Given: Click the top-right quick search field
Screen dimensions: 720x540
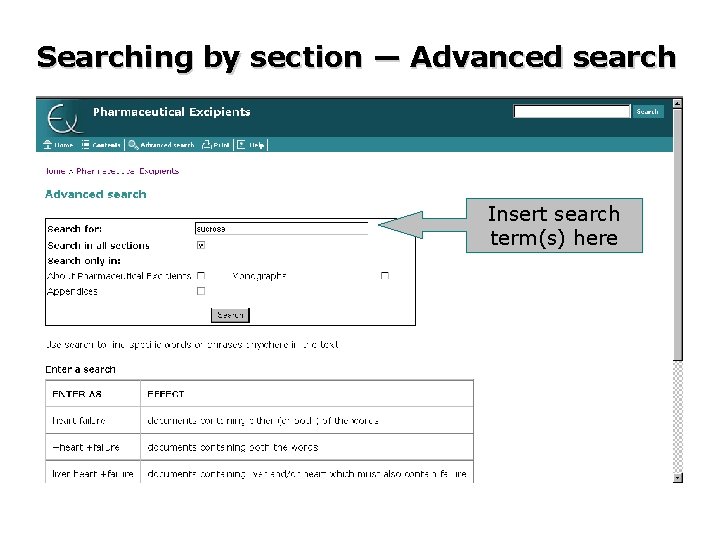Looking at the screenshot, I should (572, 112).
